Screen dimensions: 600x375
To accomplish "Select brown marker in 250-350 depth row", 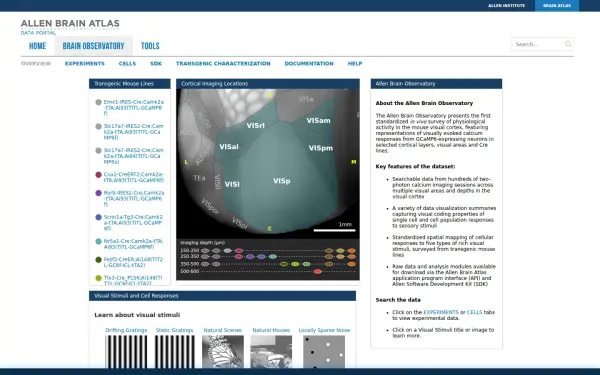I will (x=329, y=256).
